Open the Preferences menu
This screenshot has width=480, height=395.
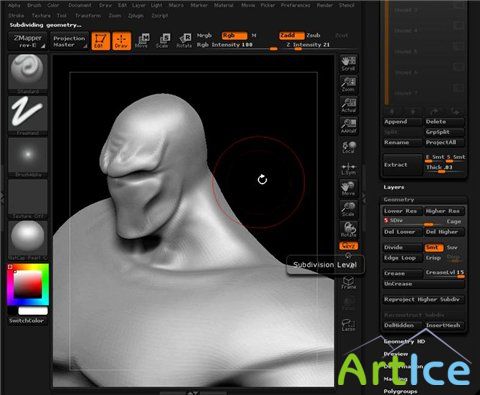point(295,5)
